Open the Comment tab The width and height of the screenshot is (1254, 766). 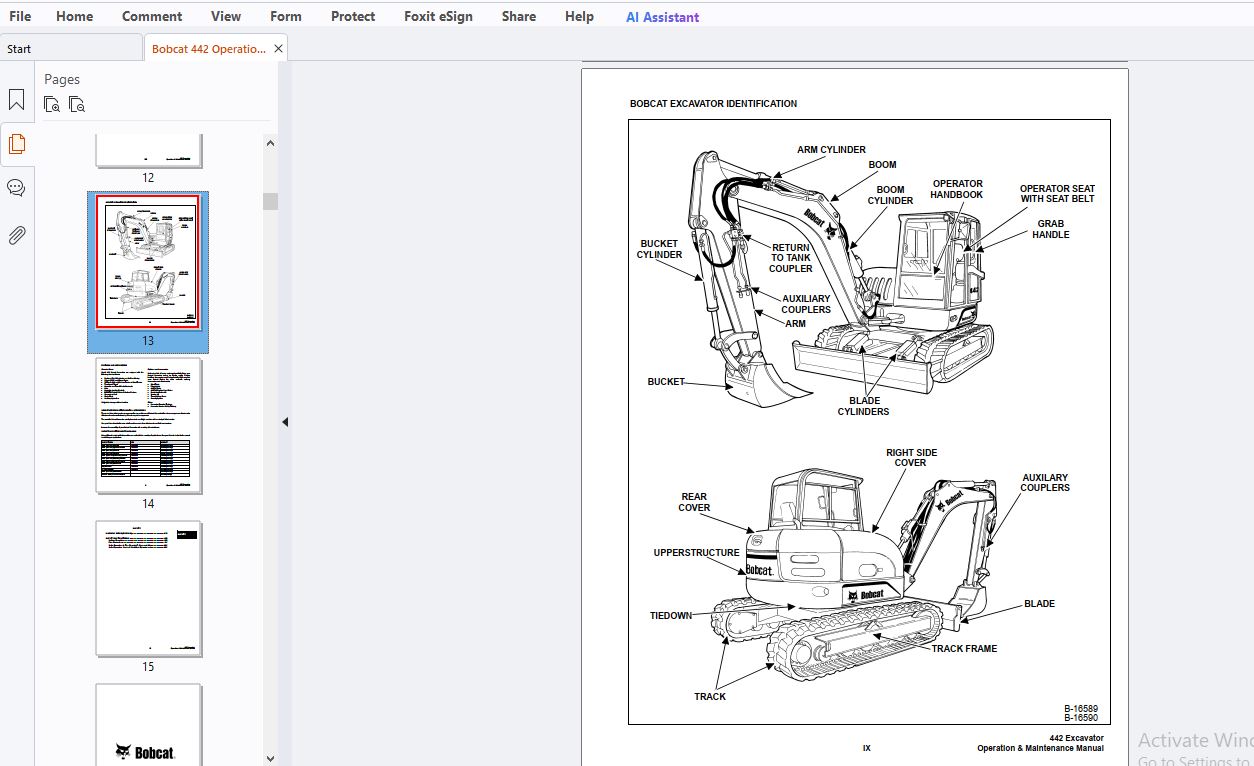(152, 16)
